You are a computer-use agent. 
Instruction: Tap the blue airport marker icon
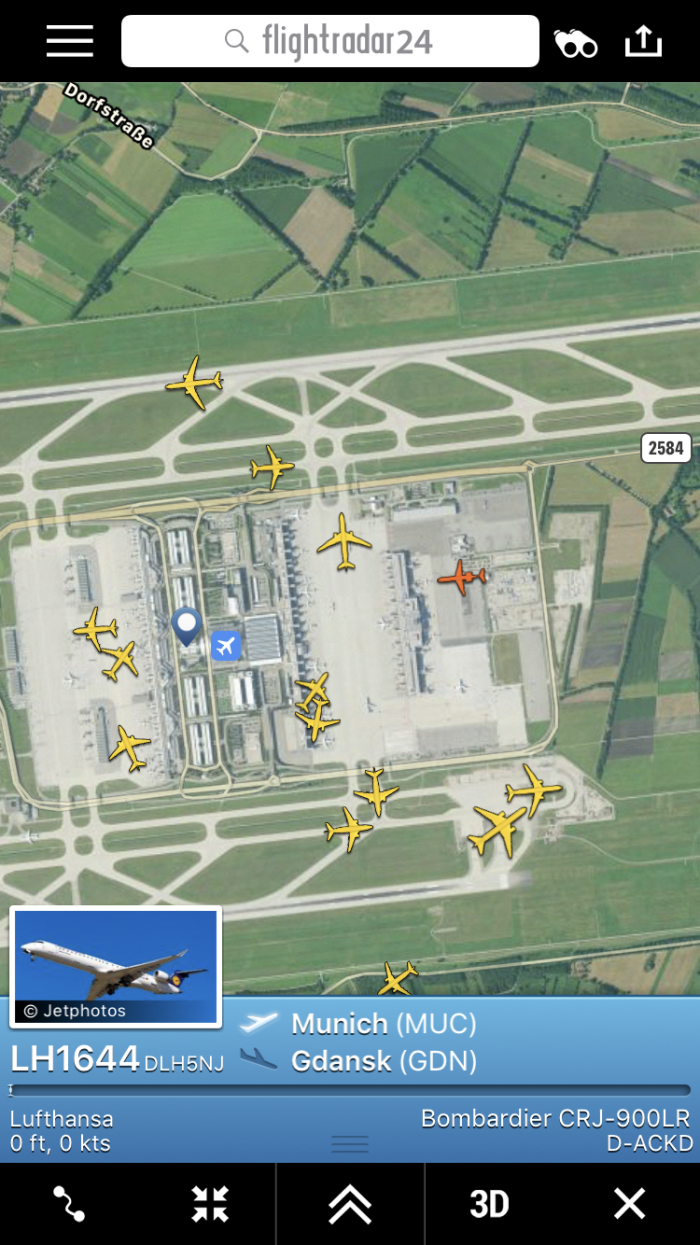pos(227,646)
